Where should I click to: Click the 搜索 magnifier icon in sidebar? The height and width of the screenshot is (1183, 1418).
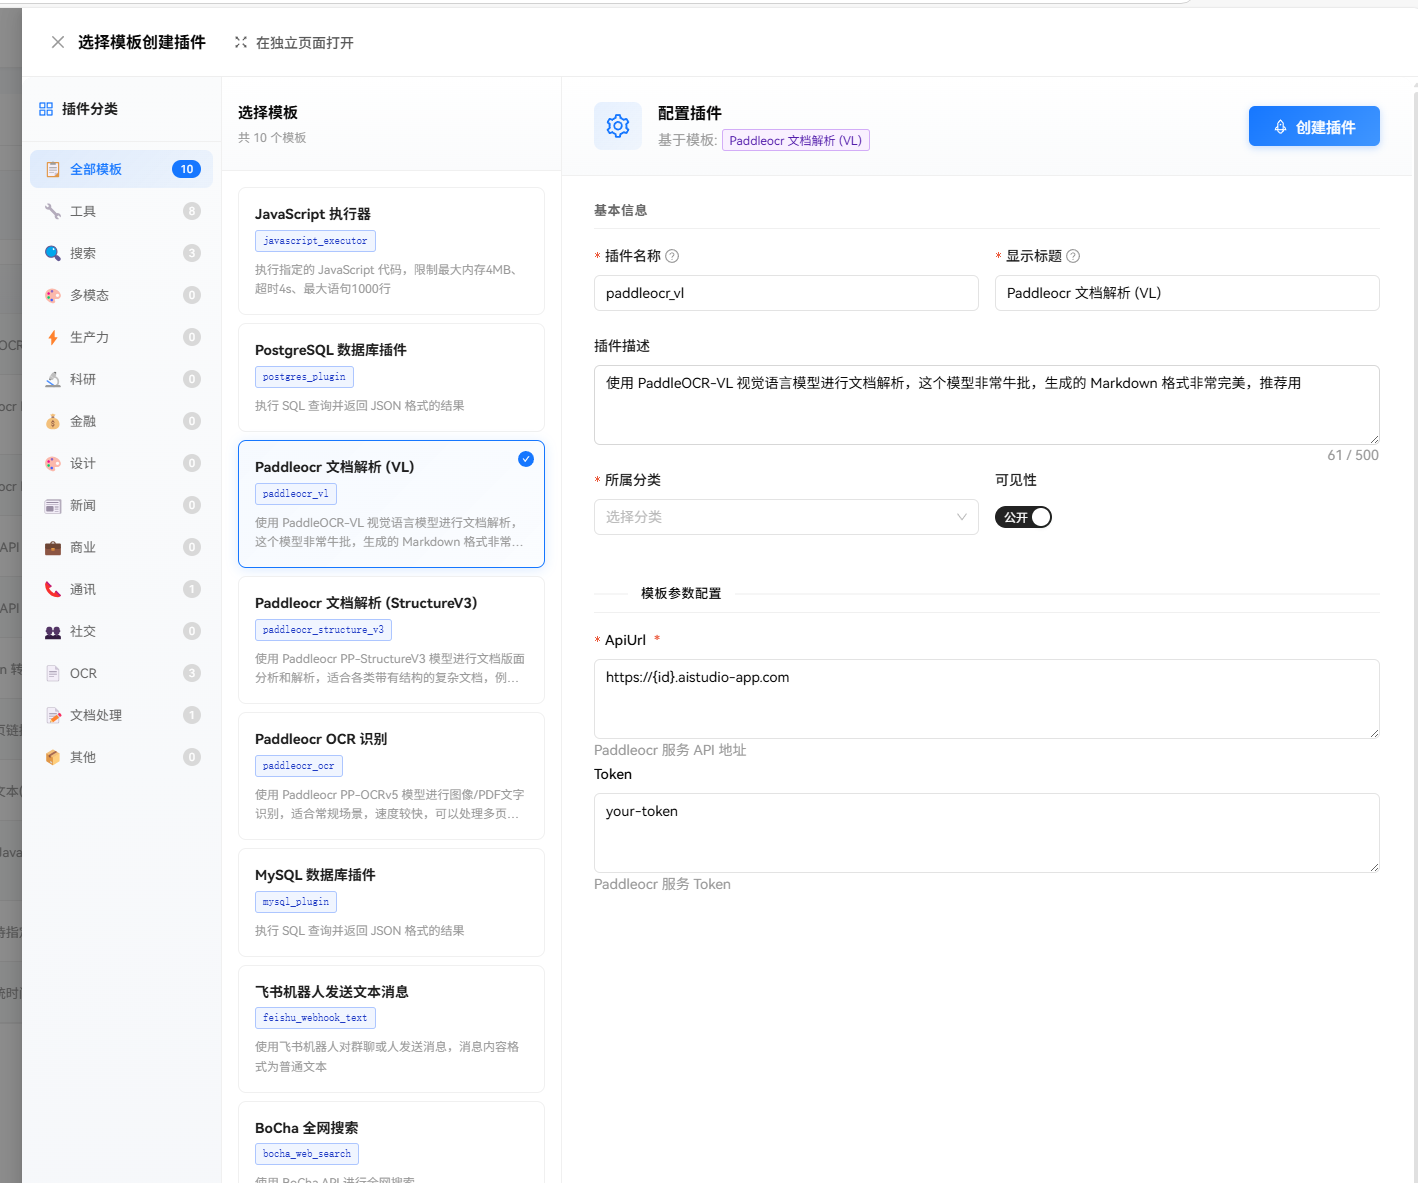(x=53, y=253)
